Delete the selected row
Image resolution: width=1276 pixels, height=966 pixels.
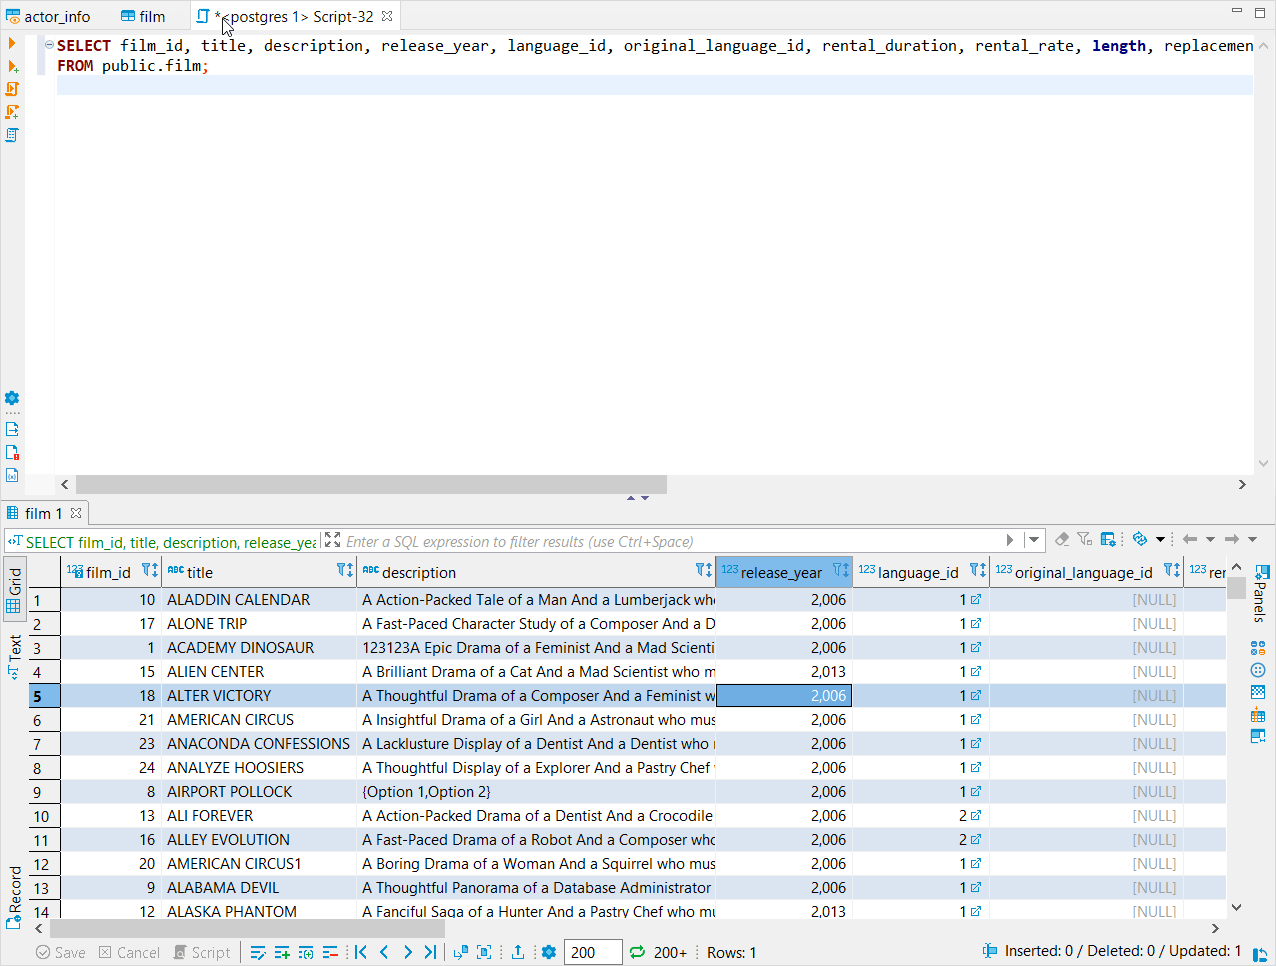tap(330, 951)
